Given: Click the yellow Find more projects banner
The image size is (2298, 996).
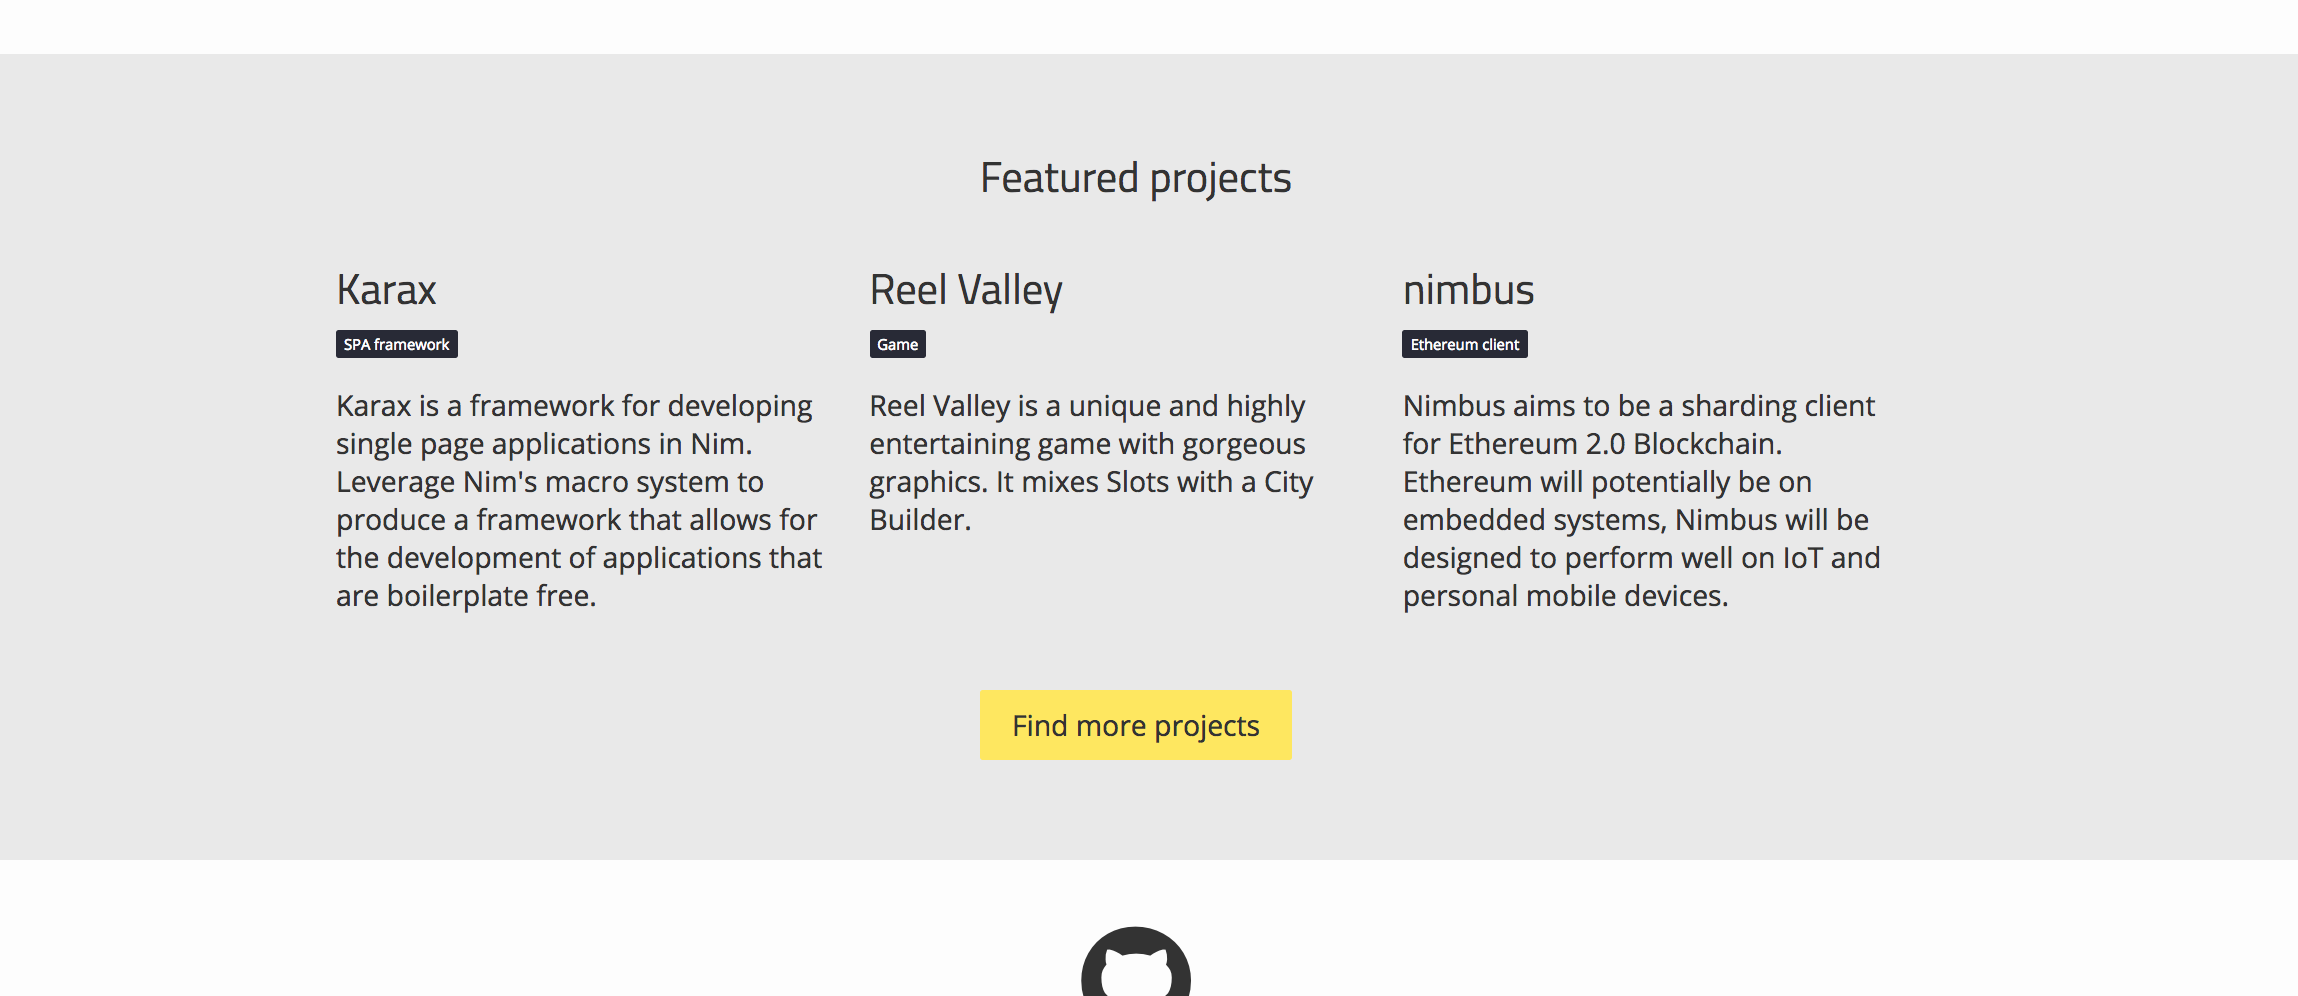Looking at the screenshot, I should (x=1135, y=725).
